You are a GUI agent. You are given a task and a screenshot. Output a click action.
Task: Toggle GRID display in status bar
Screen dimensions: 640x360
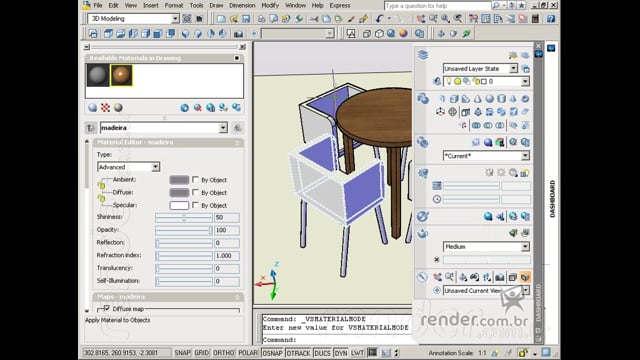[x=202, y=353]
